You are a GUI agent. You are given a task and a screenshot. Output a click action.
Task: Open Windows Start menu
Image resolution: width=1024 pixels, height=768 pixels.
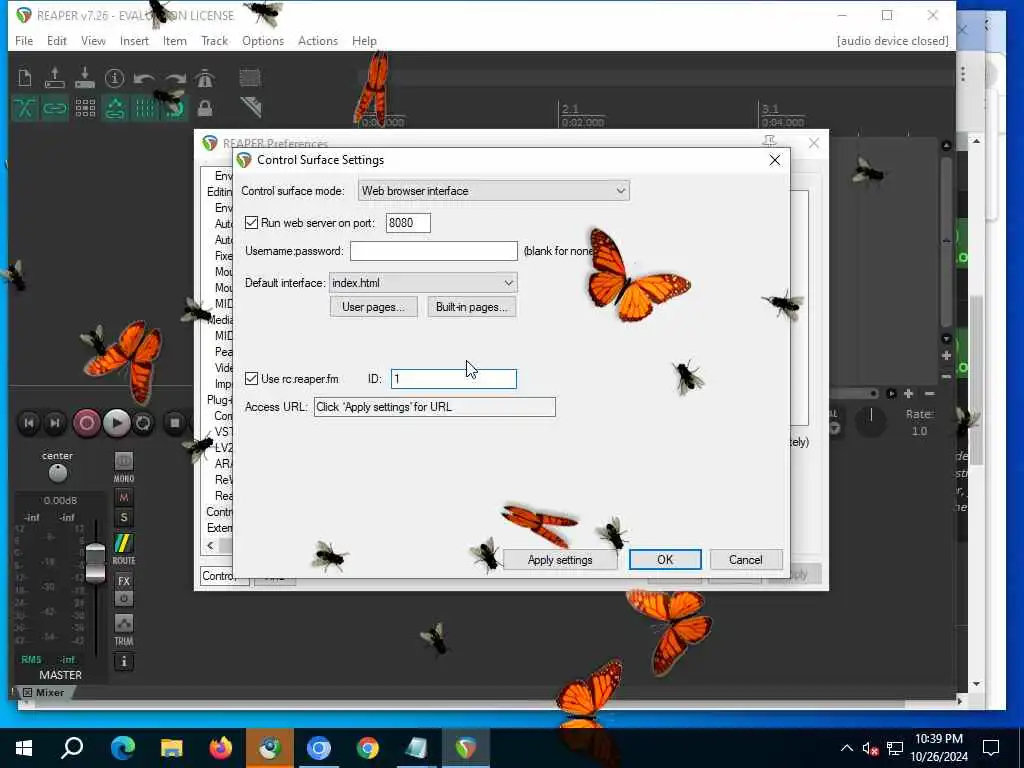(x=24, y=748)
